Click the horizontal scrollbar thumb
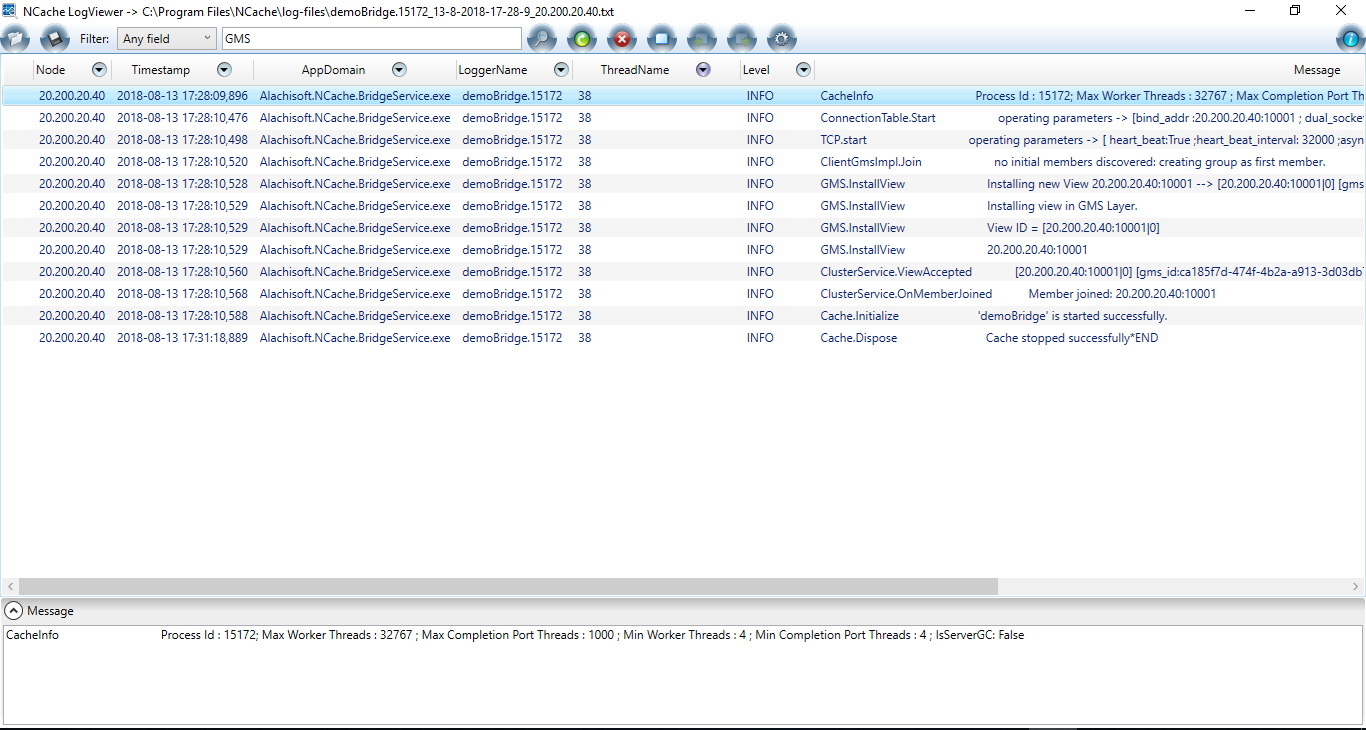Viewport: 1366px width, 730px height. [x=508, y=587]
